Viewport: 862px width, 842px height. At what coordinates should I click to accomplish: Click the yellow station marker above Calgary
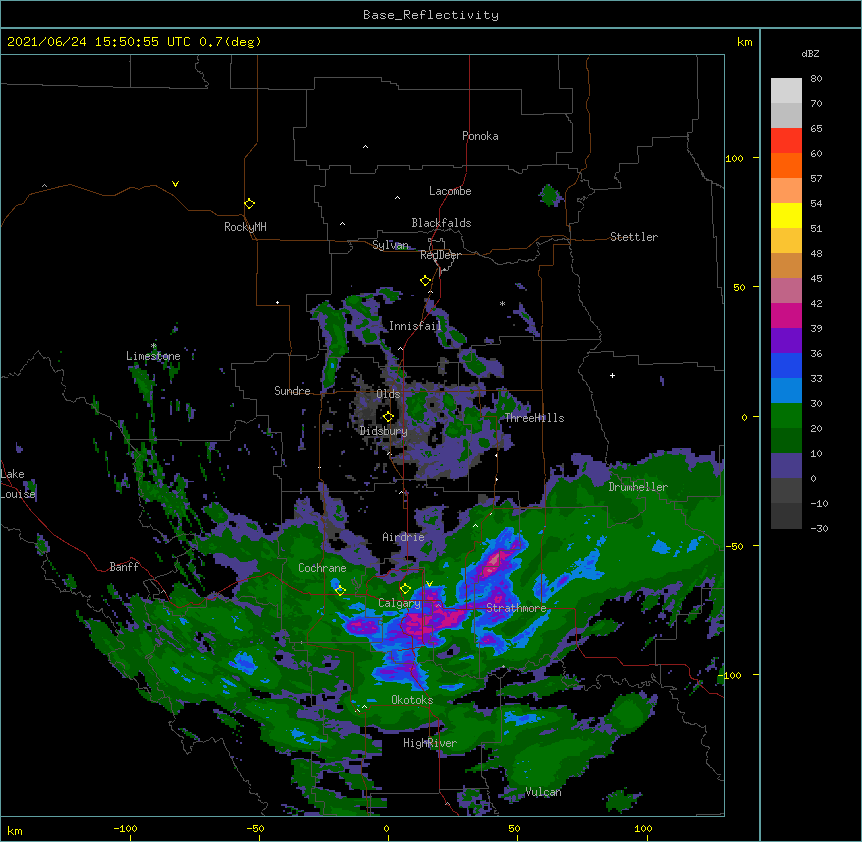coord(405,589)
